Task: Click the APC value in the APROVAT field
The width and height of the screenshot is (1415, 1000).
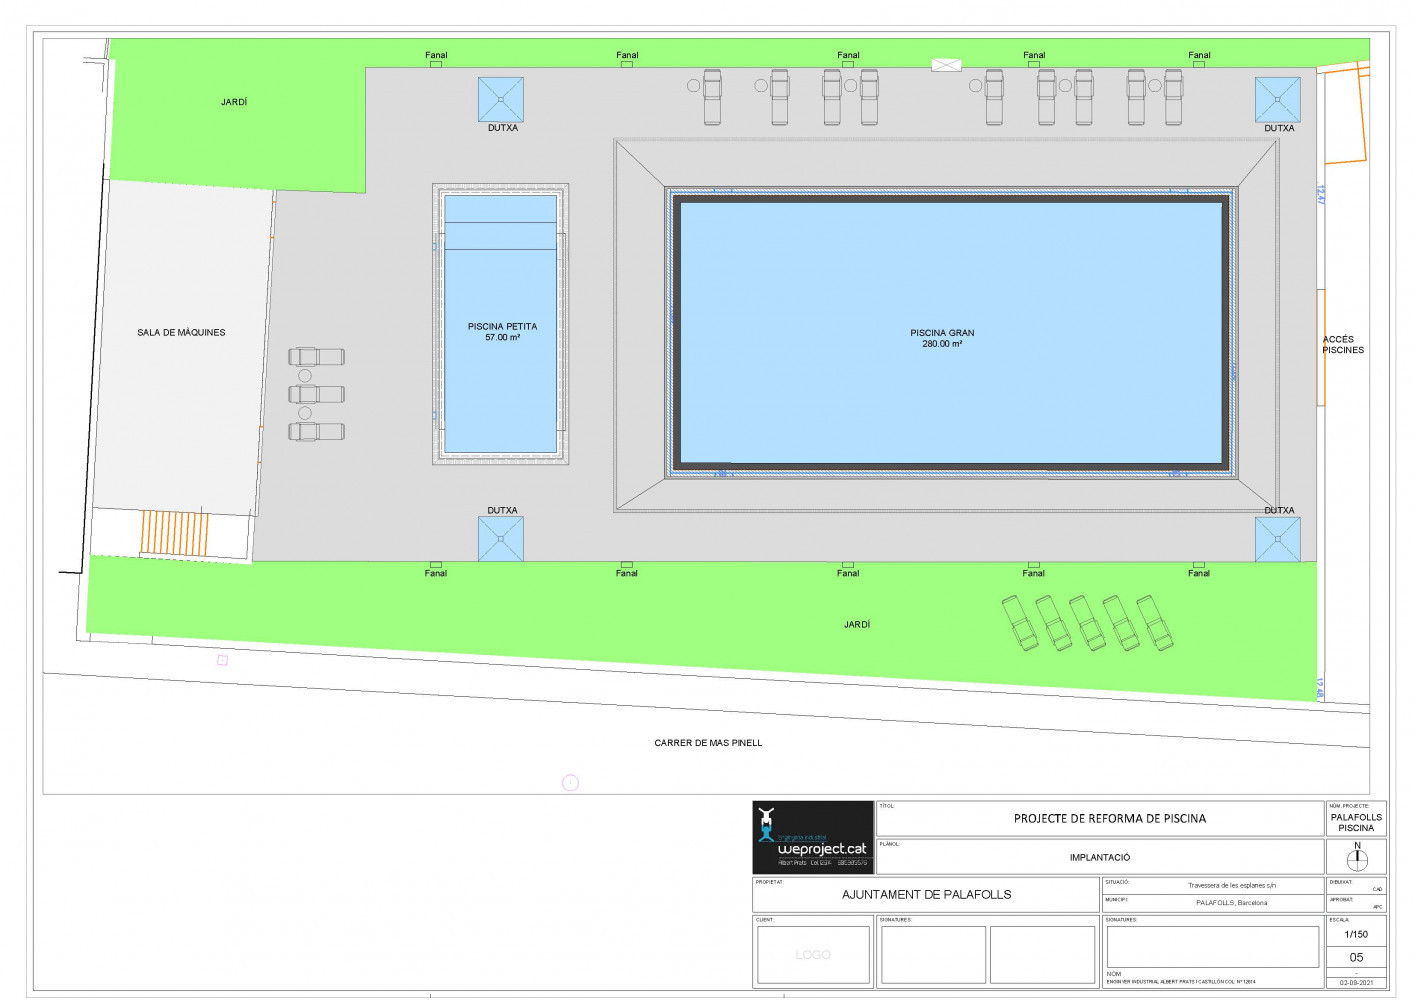Action: click(x=1377, y=907)
